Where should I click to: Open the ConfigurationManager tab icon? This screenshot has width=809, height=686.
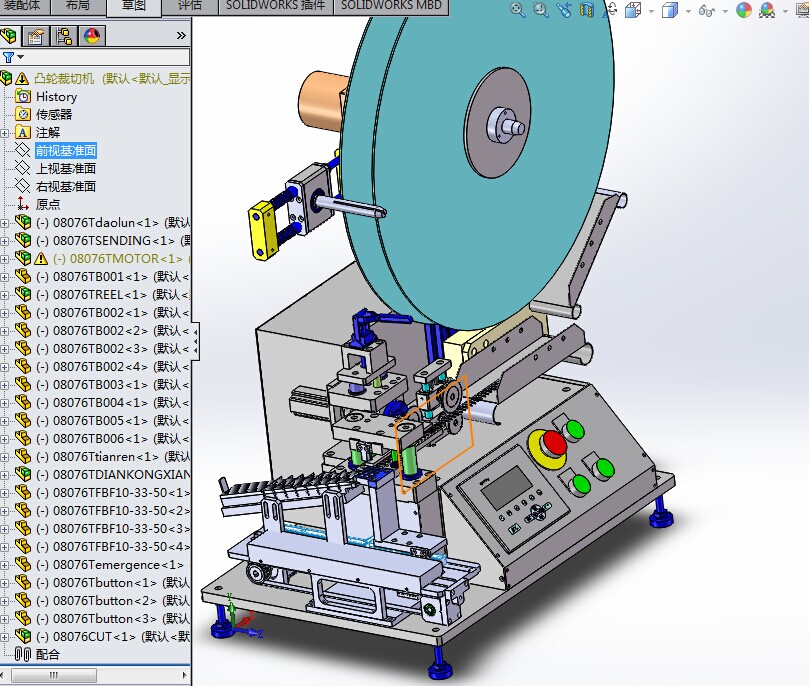tap(64, 36)
